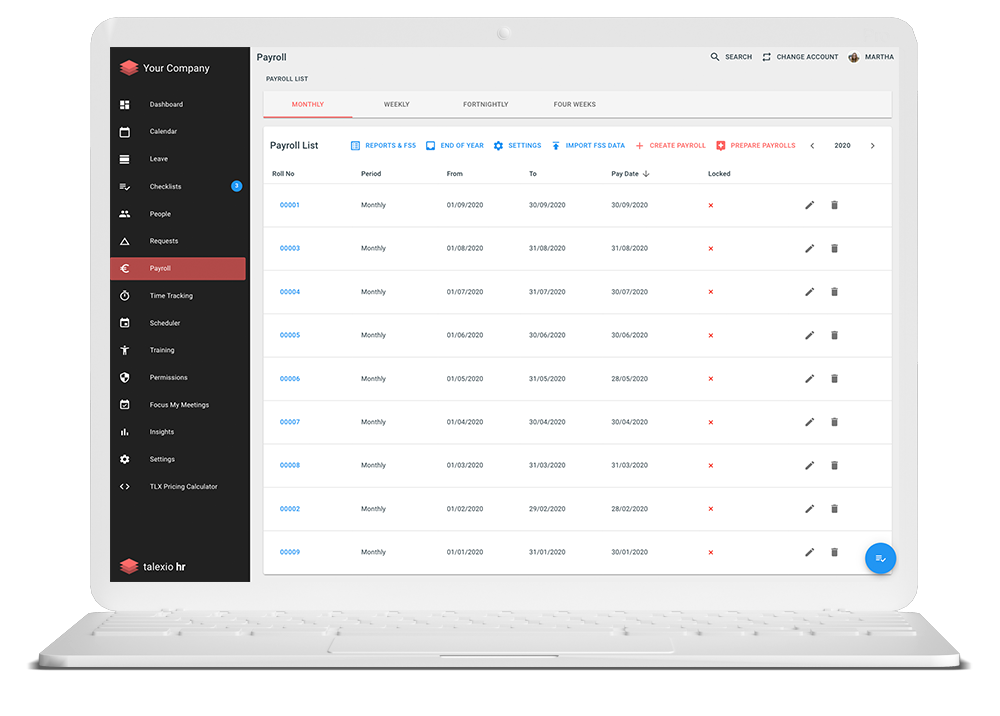
Task: Open Reports & FSS
Action: [x=383, y=145]
